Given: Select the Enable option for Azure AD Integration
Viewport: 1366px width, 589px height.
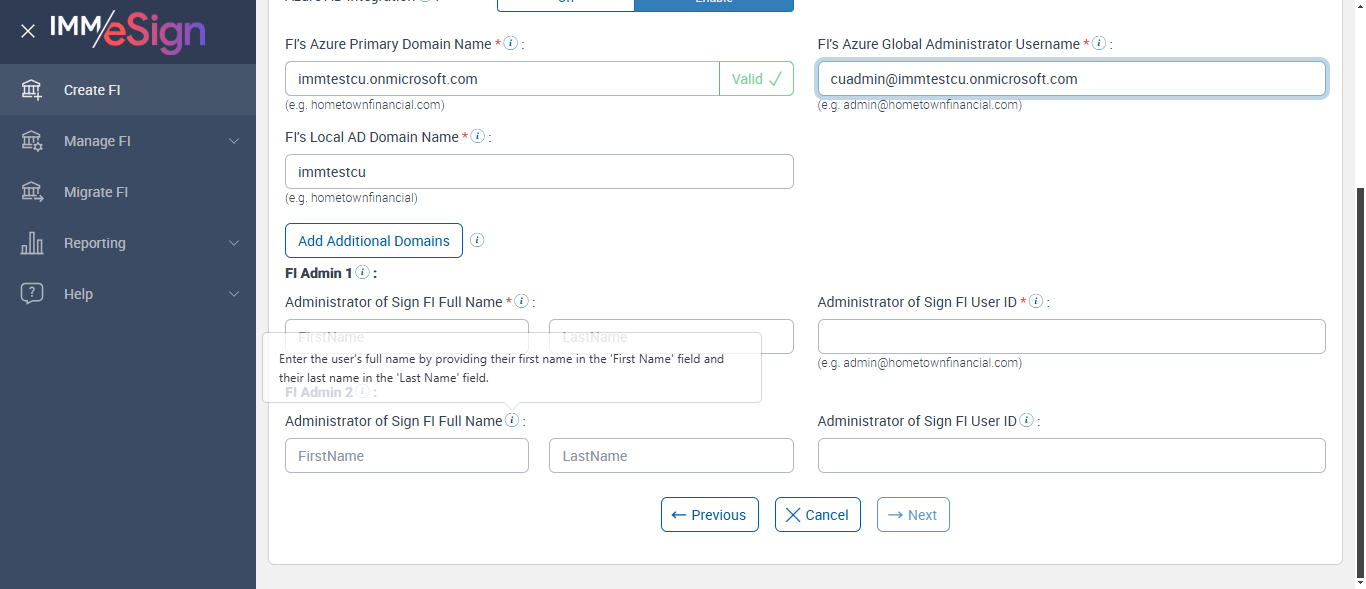Looking at the screenshot, I should pos(714,4).
